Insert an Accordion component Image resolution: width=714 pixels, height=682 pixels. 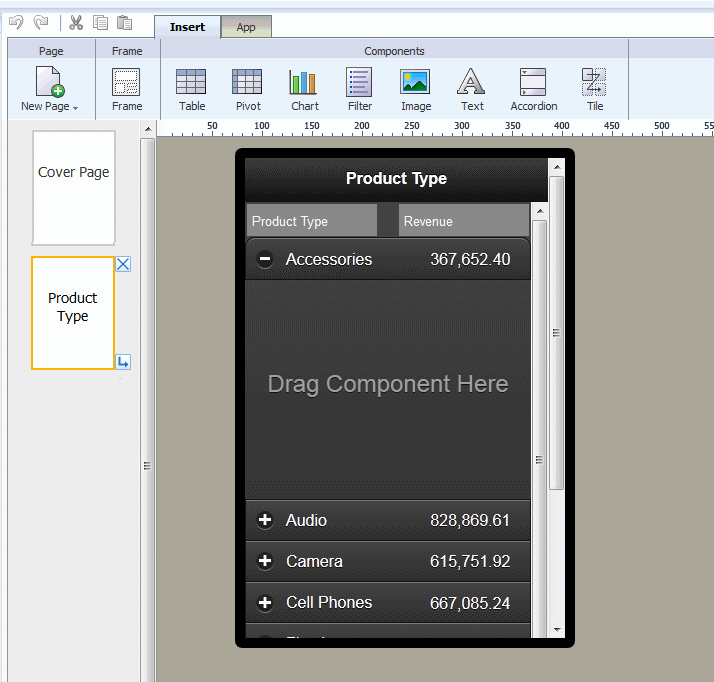(533, 89)
